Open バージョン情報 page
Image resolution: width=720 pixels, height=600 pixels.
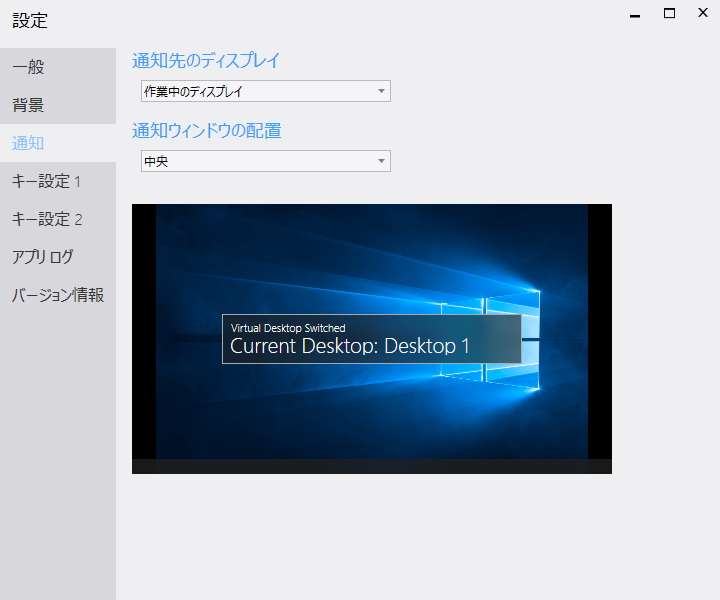pyautogui.click(x=58, y=295)
